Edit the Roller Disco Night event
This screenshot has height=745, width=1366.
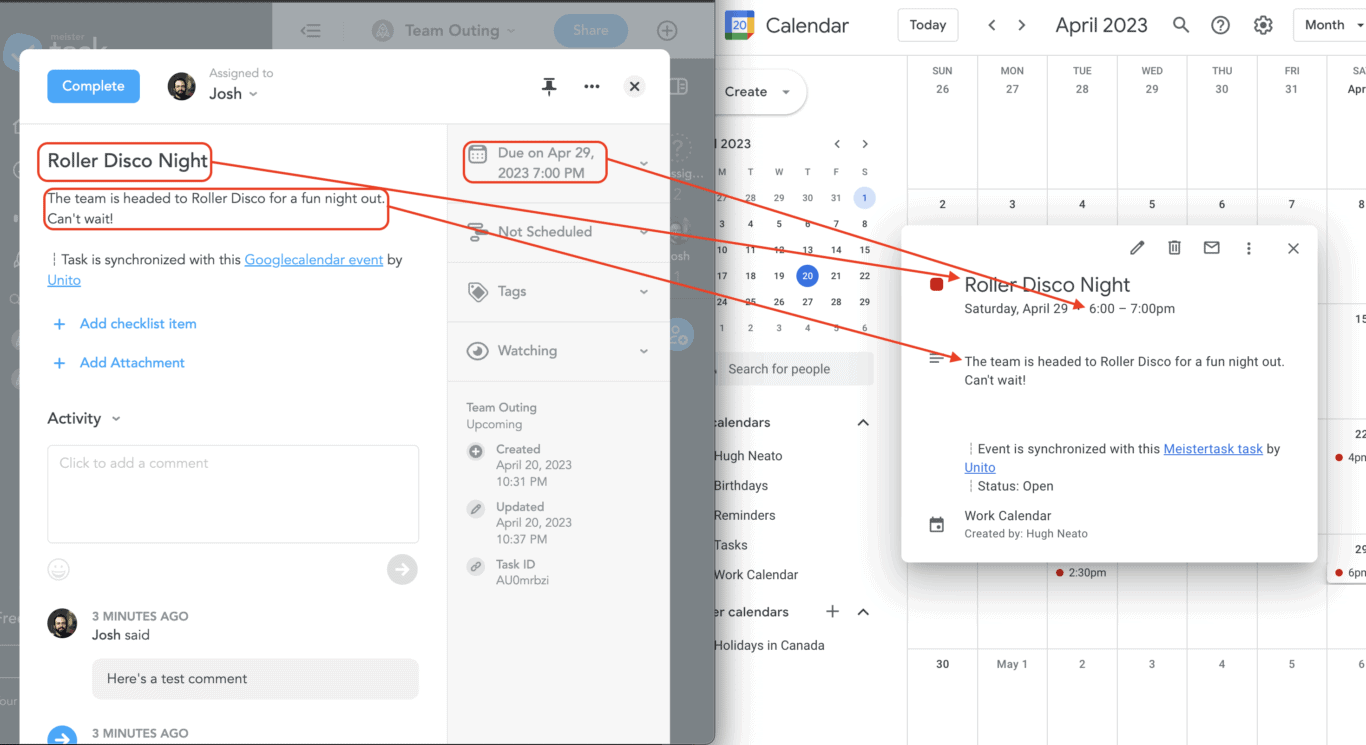point(1137,248)
